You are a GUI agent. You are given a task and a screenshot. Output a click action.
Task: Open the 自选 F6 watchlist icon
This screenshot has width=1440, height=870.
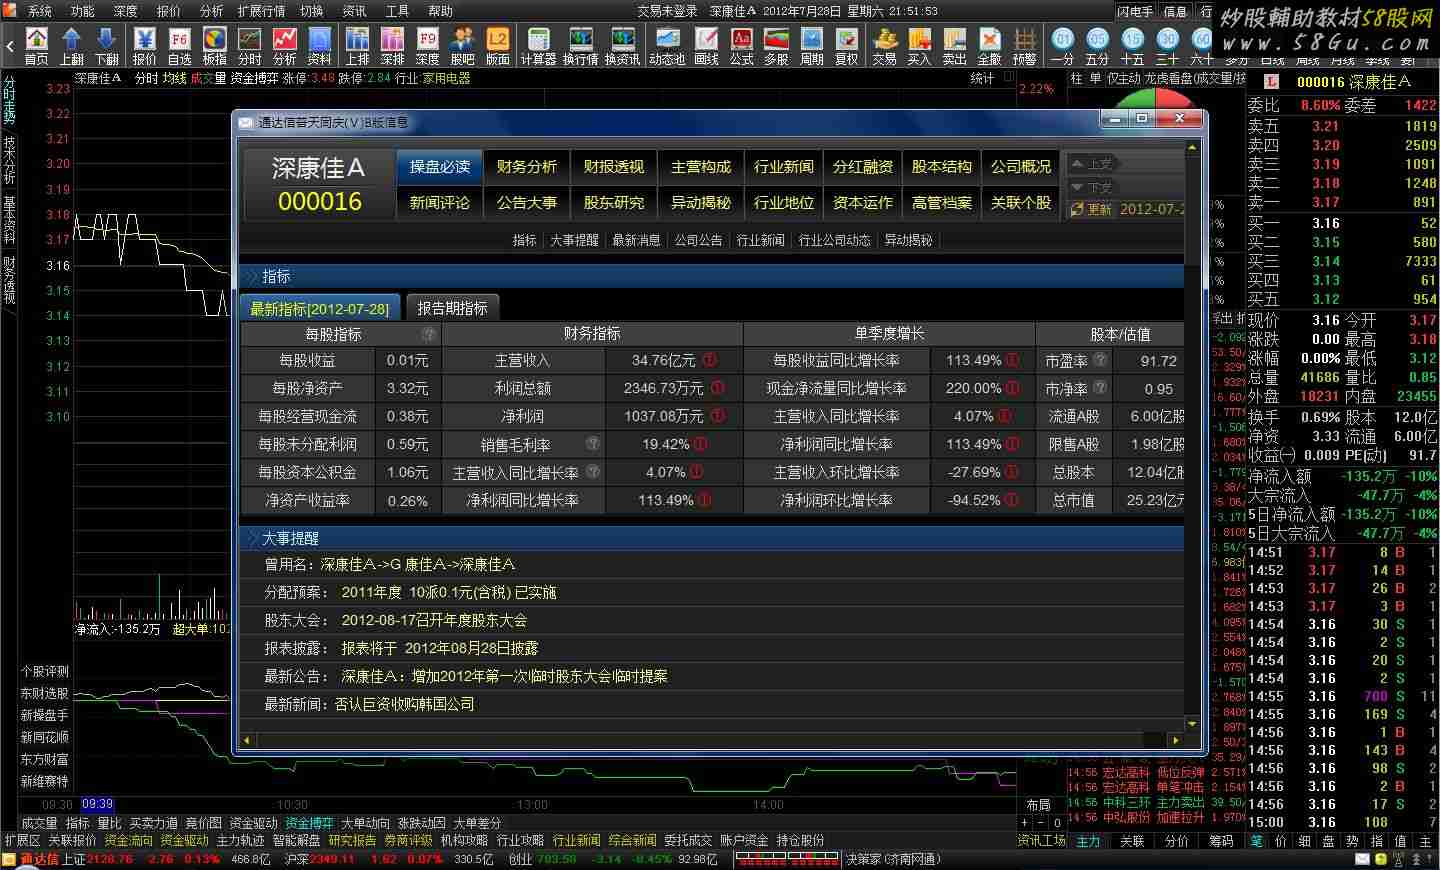tap(180, 46)
